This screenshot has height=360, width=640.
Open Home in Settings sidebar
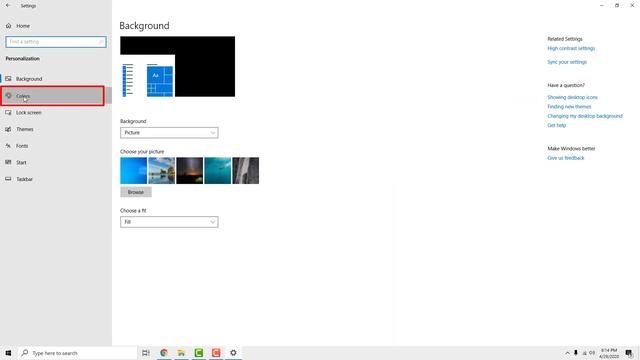click(23, 26)
